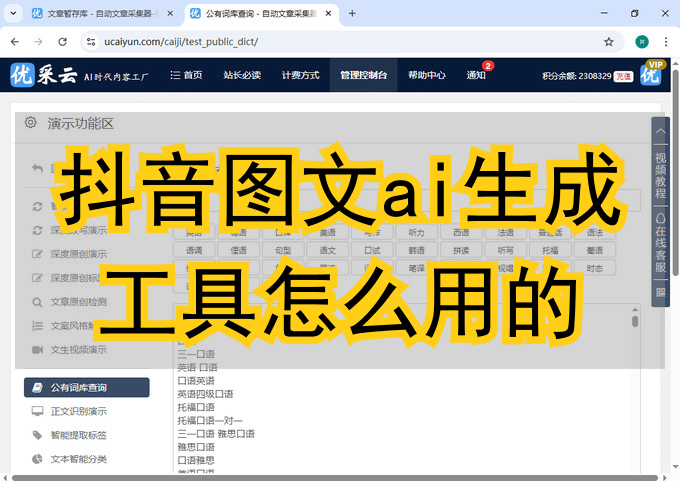Click the bookmark star in address bar

609,42
